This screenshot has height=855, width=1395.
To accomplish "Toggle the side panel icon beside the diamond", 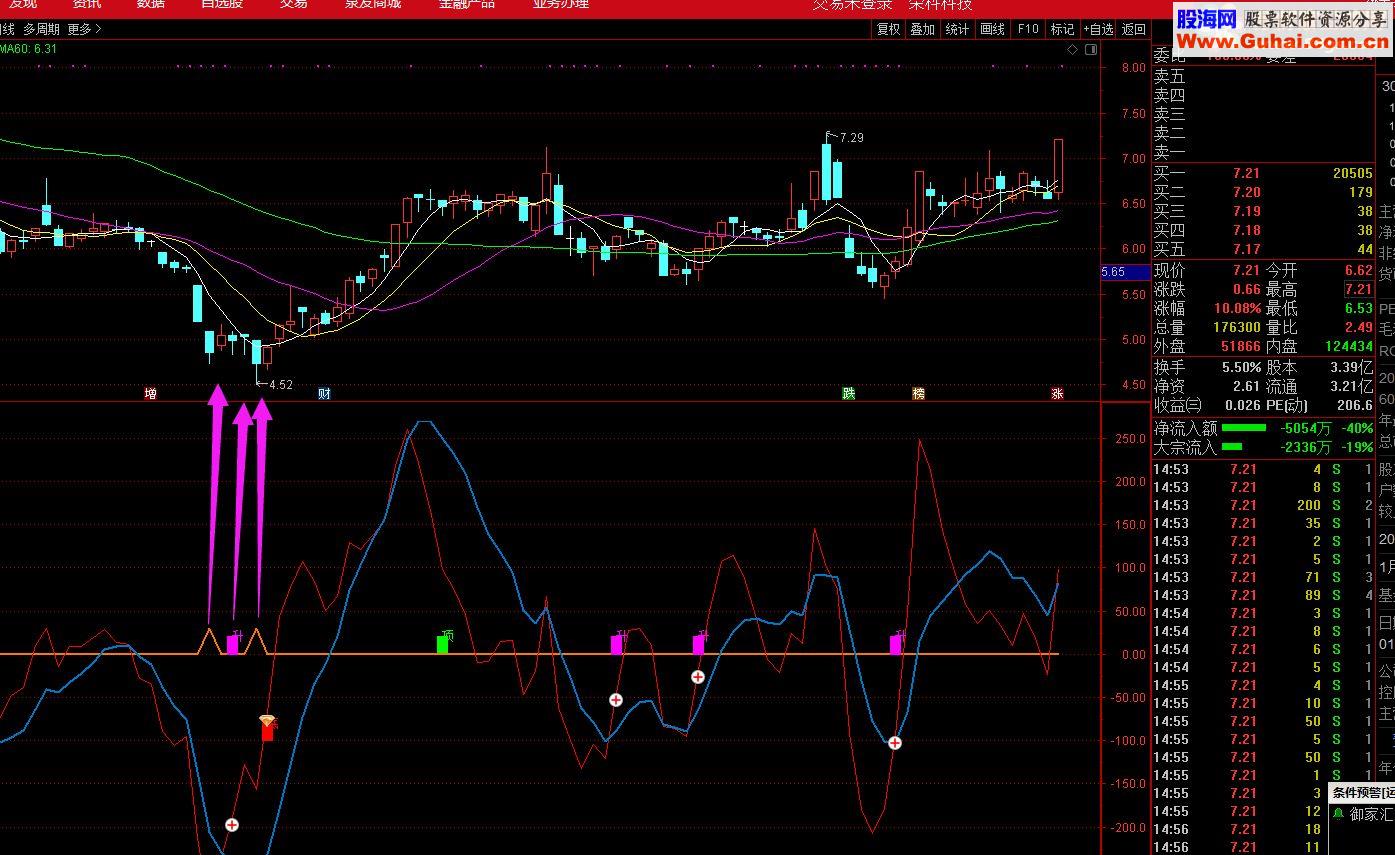I will (1091, 48).
